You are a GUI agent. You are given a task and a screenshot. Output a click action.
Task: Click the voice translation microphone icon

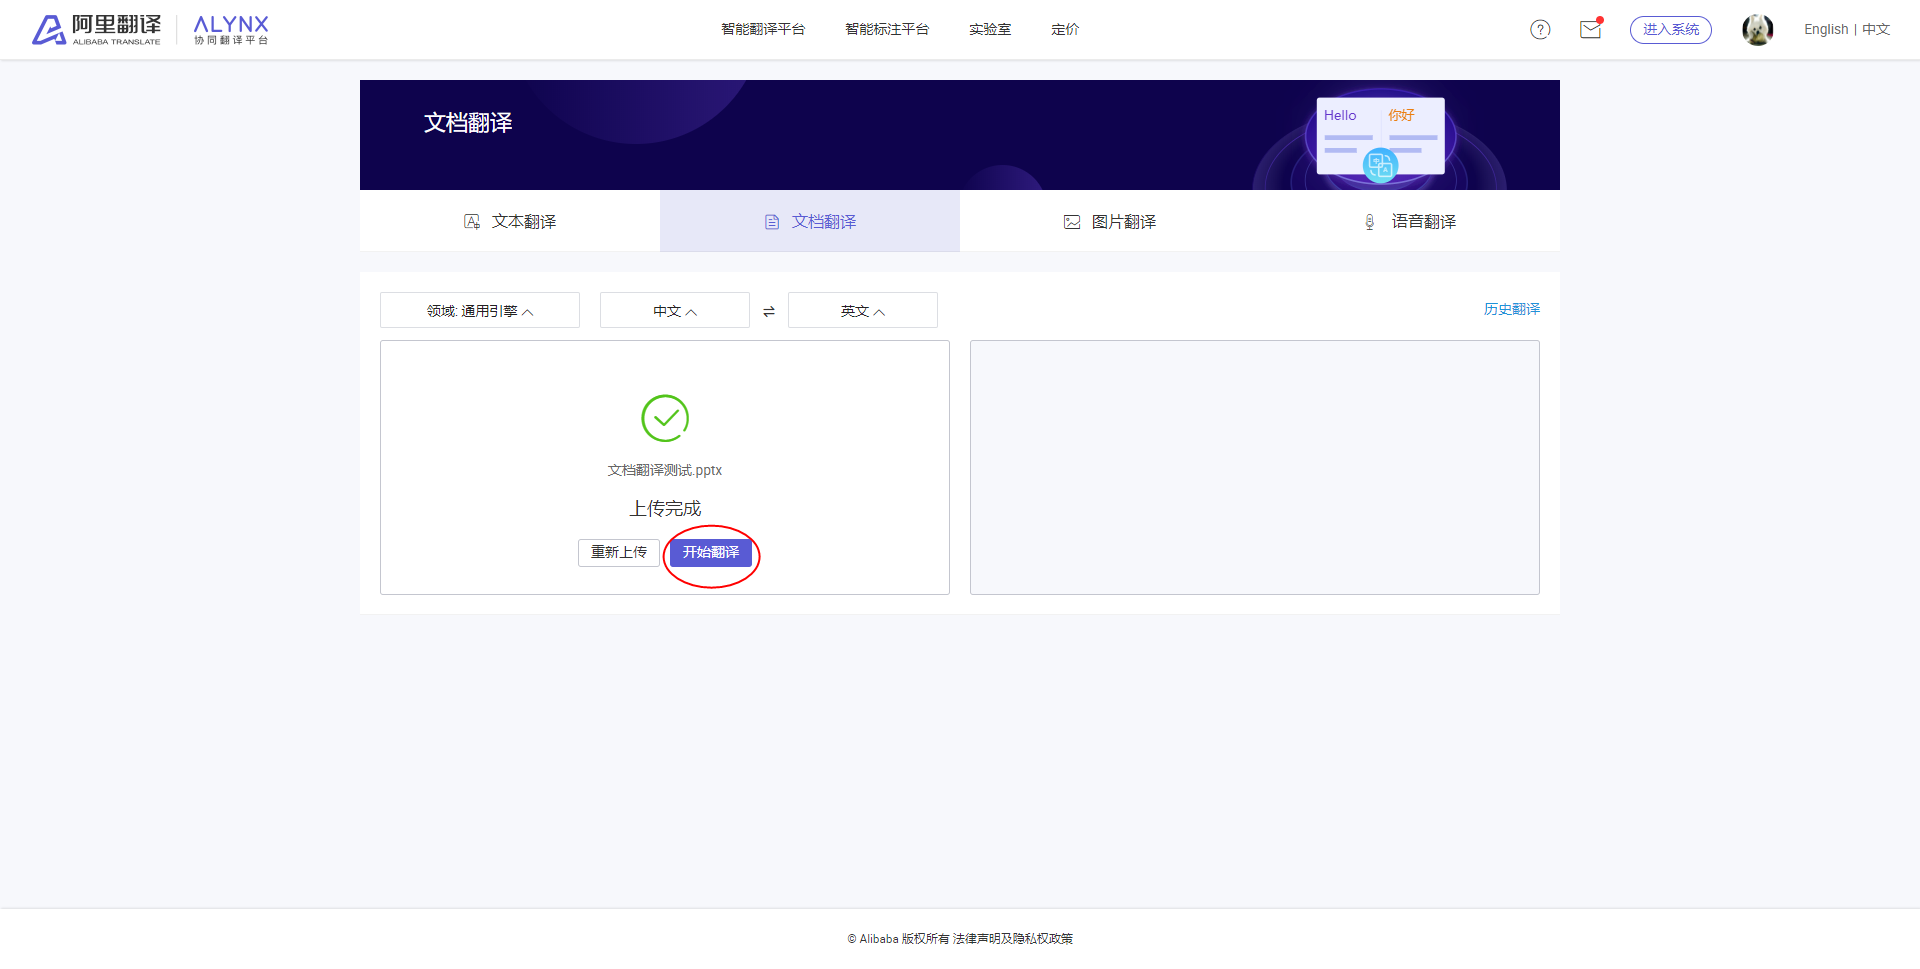pos(1370,222)
